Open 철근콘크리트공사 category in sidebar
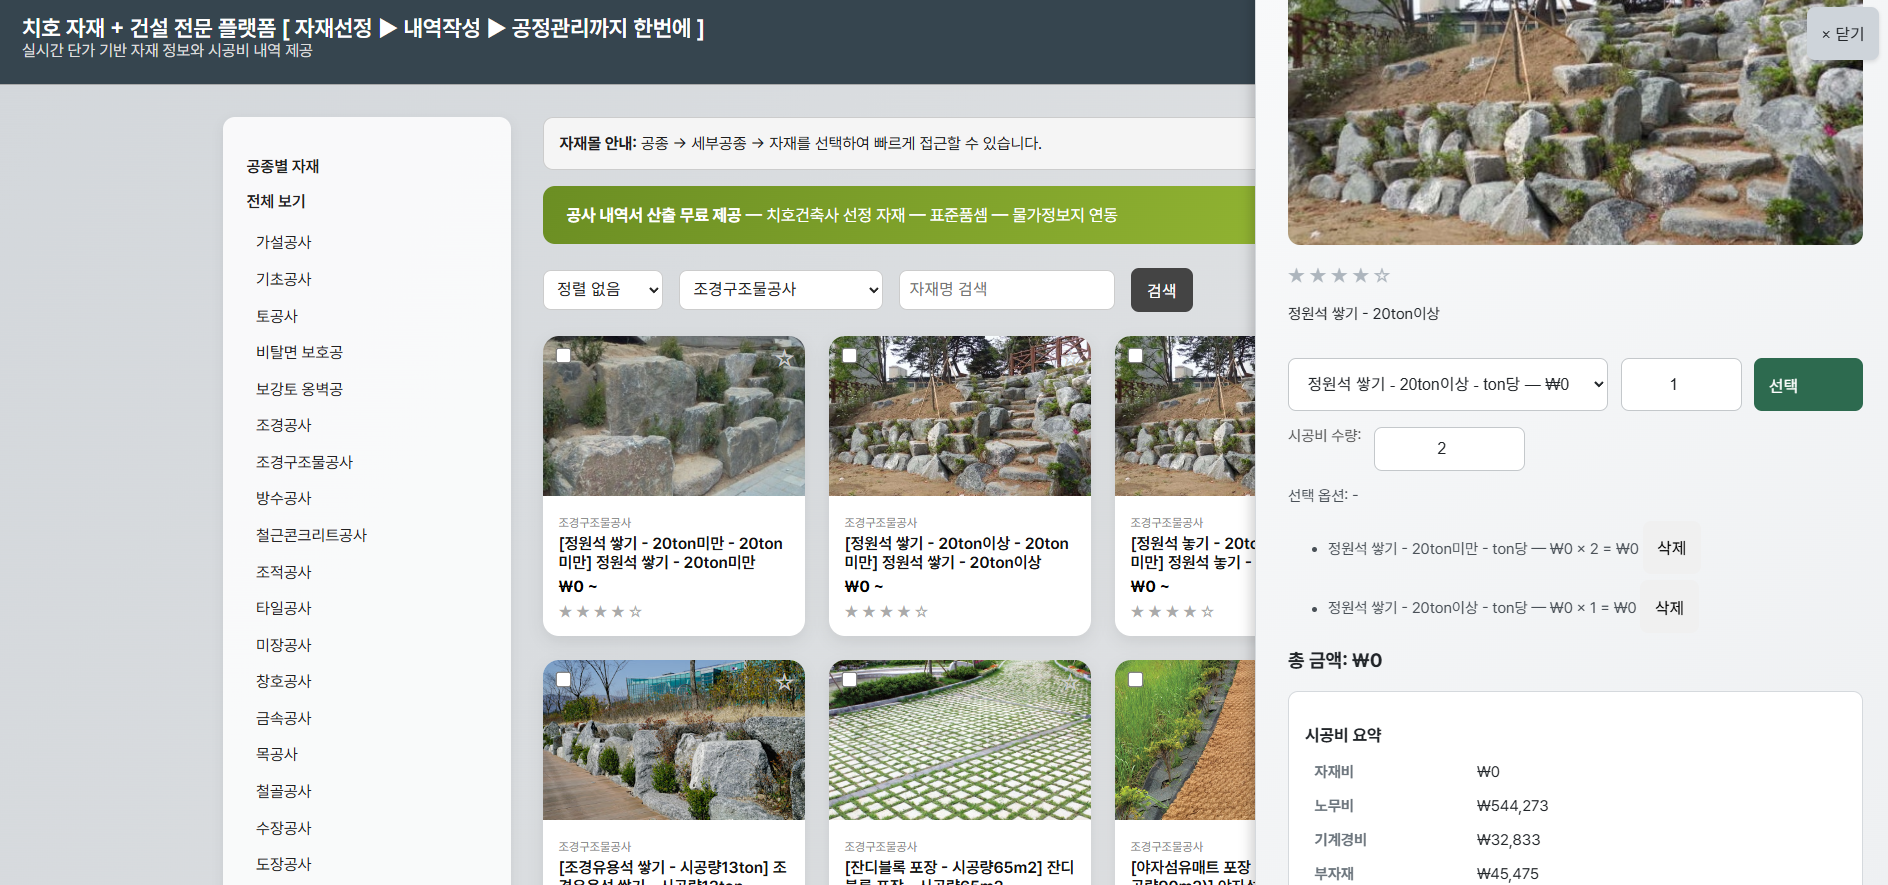 pos(311,535)
